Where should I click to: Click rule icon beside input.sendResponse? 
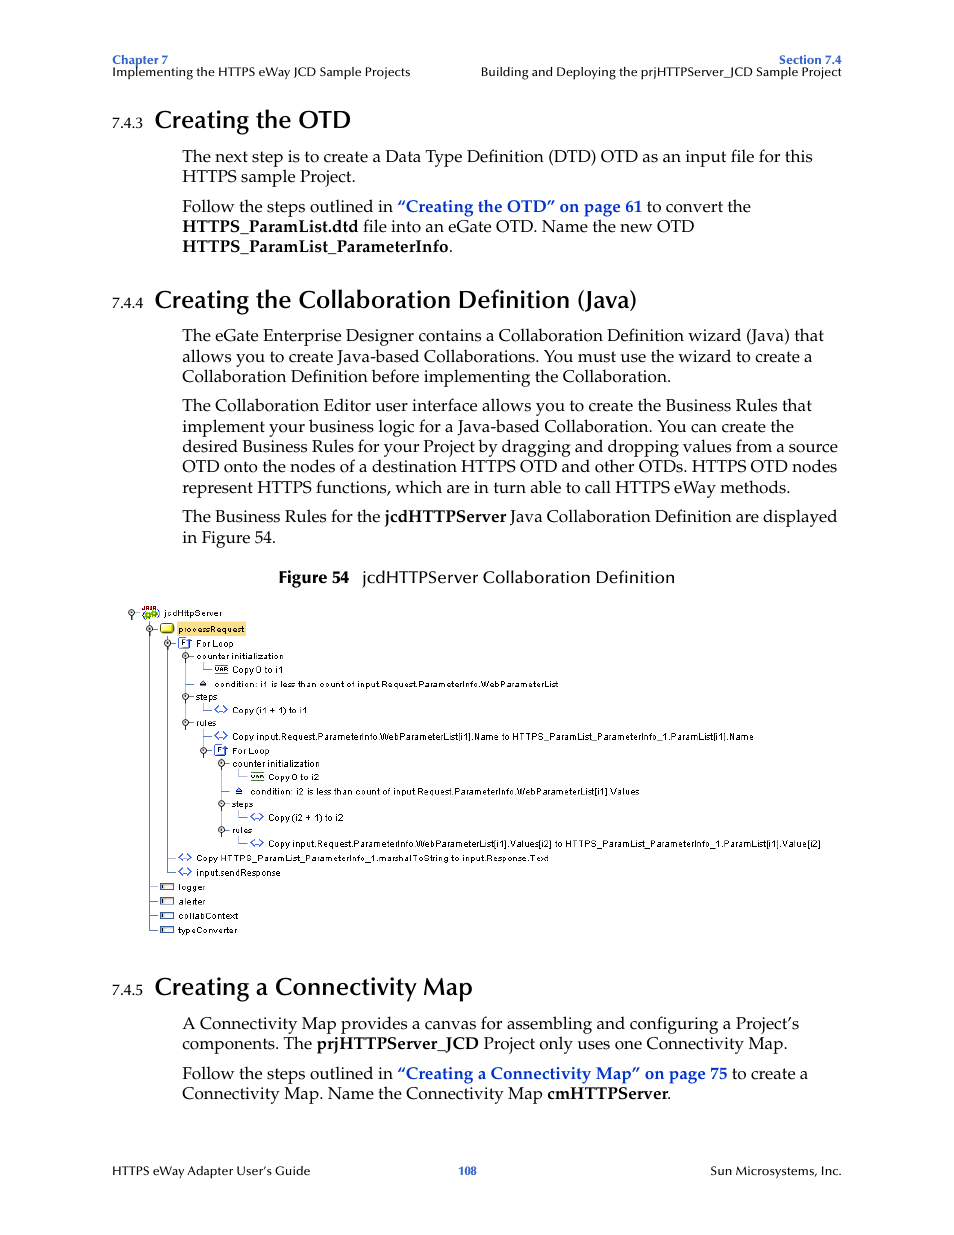point(185,872)
